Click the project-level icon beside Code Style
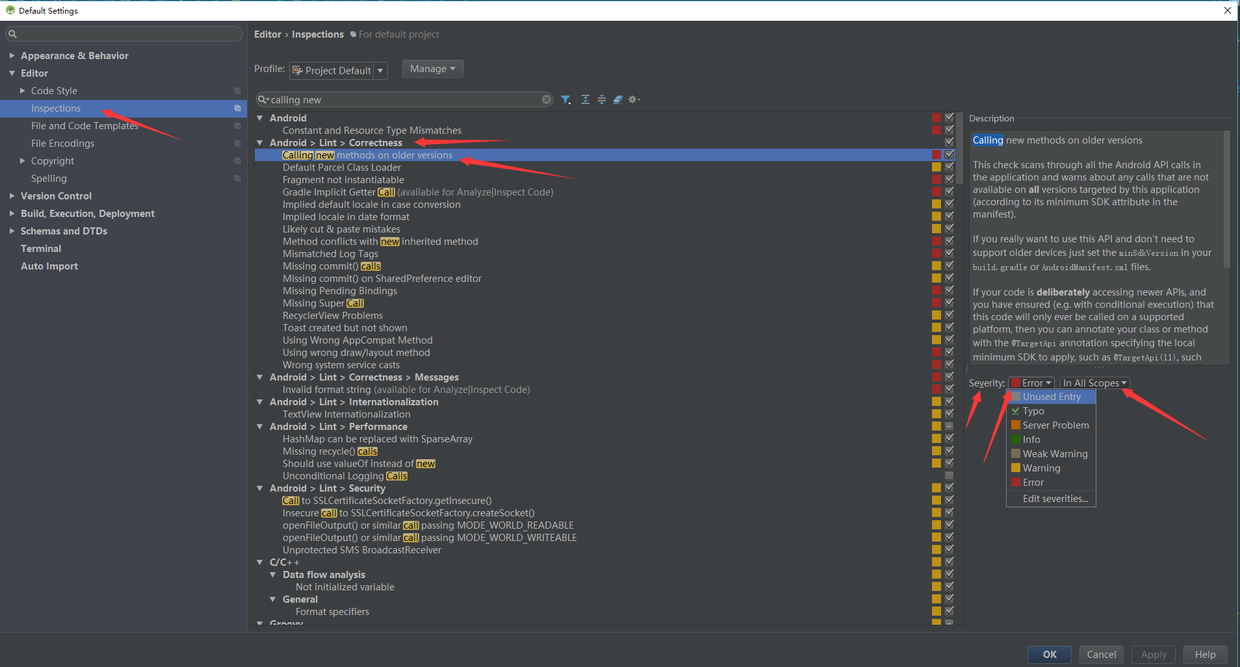This screenshot has width=1240, height=667. (x=237, y=91)
